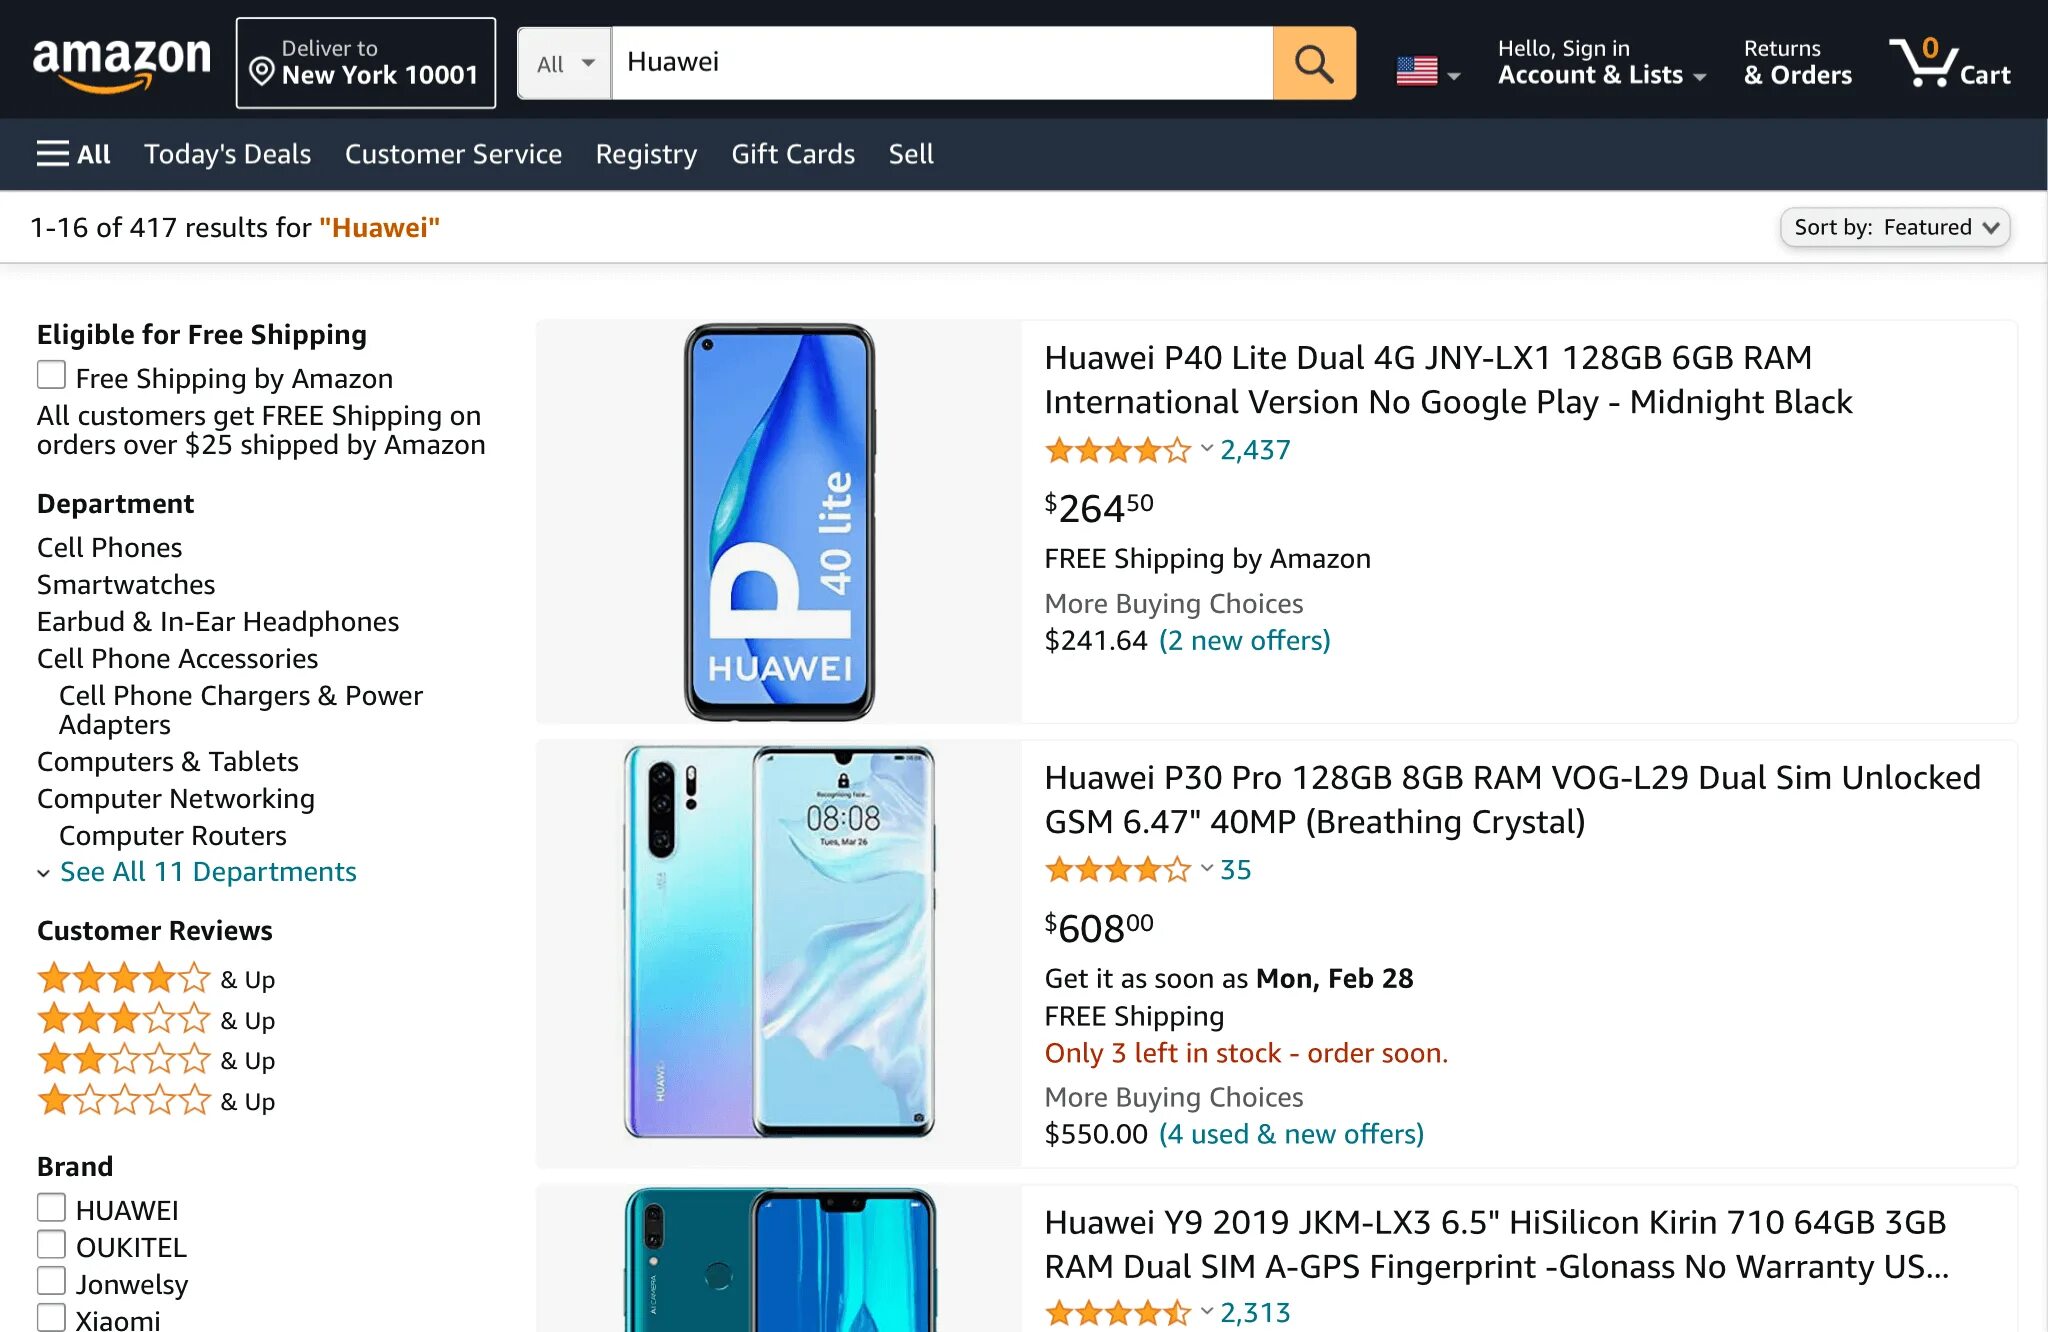Click the Amazon search magnifying glass icon
Screen dimensions: 2048x1332
click(1312, 61)
